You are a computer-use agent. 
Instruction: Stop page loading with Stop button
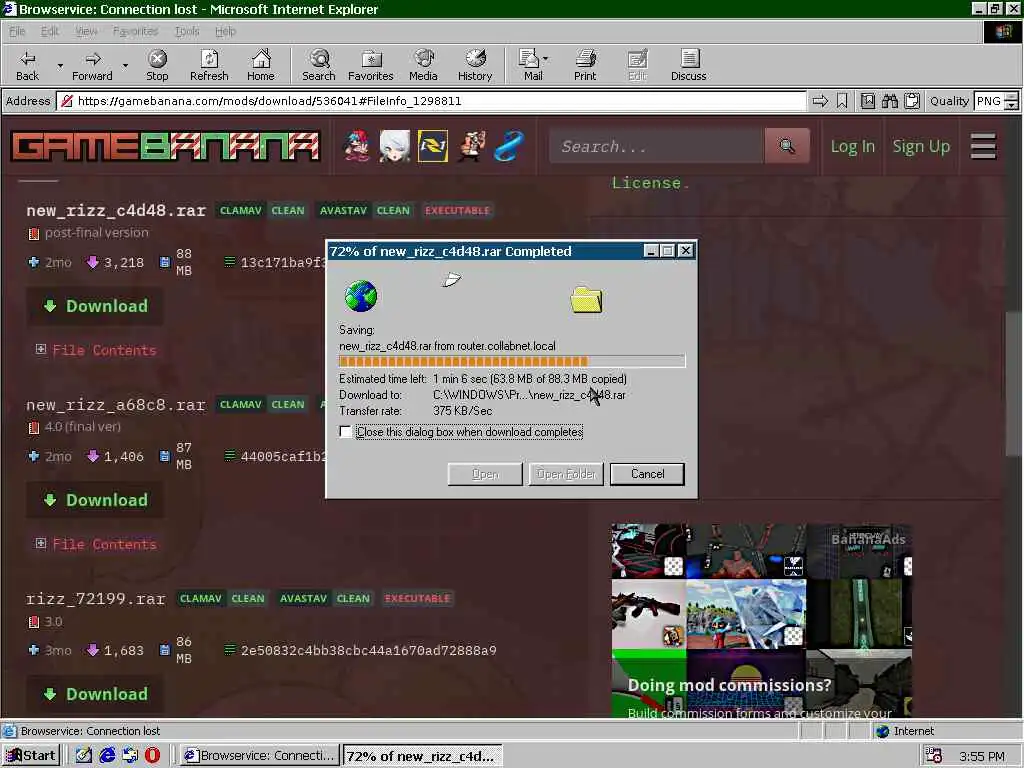[157, 65]
